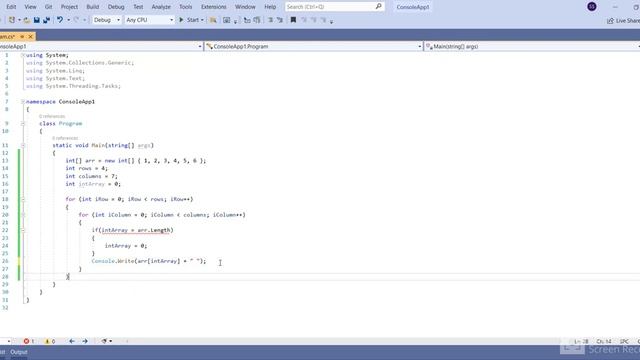The width and height of the screenshot is (640, 360).
Task: Open the ConsoleApp1.Program class dropdown
Action: [x=313, y=47]
